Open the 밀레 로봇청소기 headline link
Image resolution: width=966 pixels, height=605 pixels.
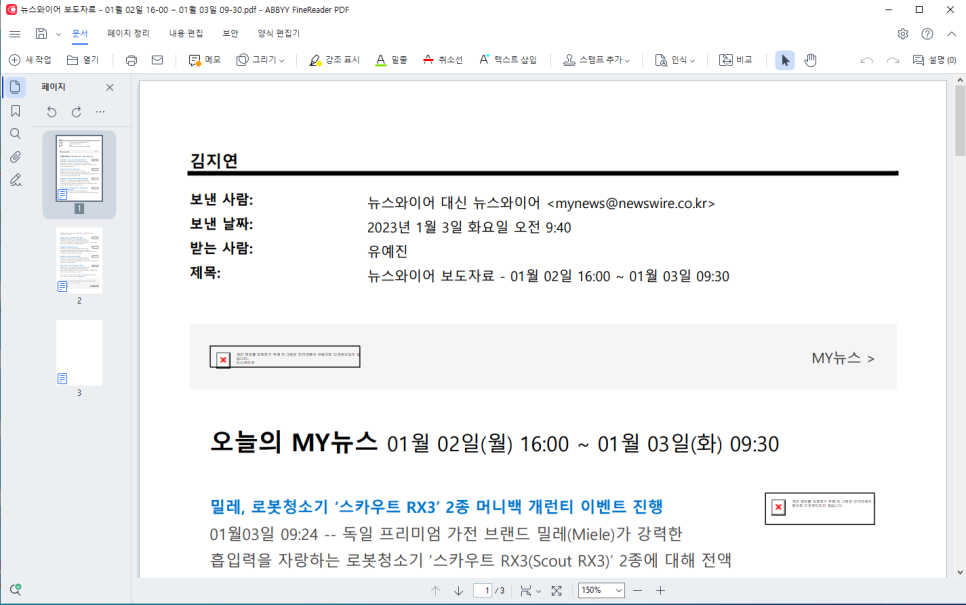pos(436,506)
